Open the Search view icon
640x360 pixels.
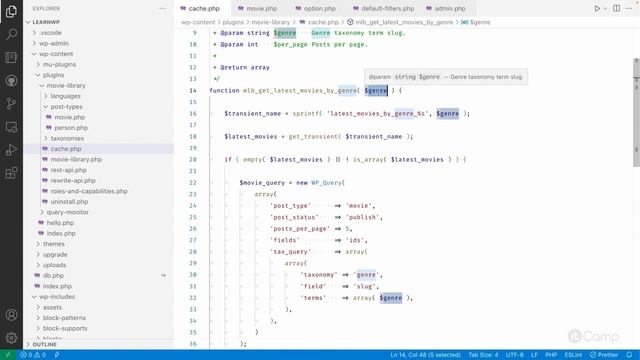pos(11,34)
